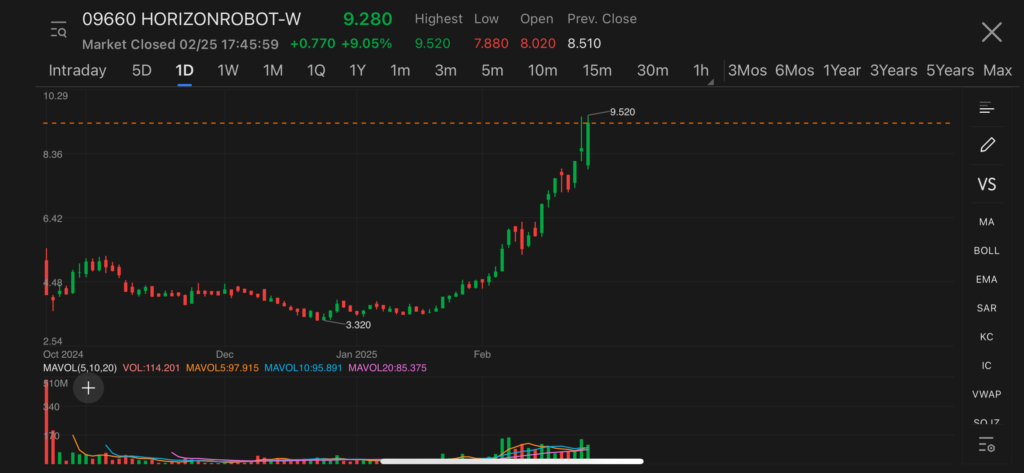Open the stock search list icon
This screenshot has height=473, width=1024.
click(x=59, y=29)
